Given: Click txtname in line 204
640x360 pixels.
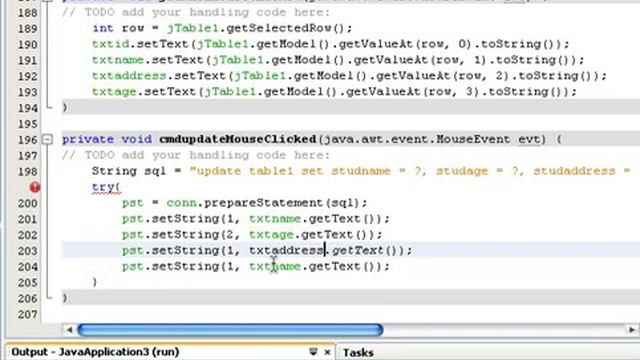Looking at the screenshot, I should (x=275, y=267).
